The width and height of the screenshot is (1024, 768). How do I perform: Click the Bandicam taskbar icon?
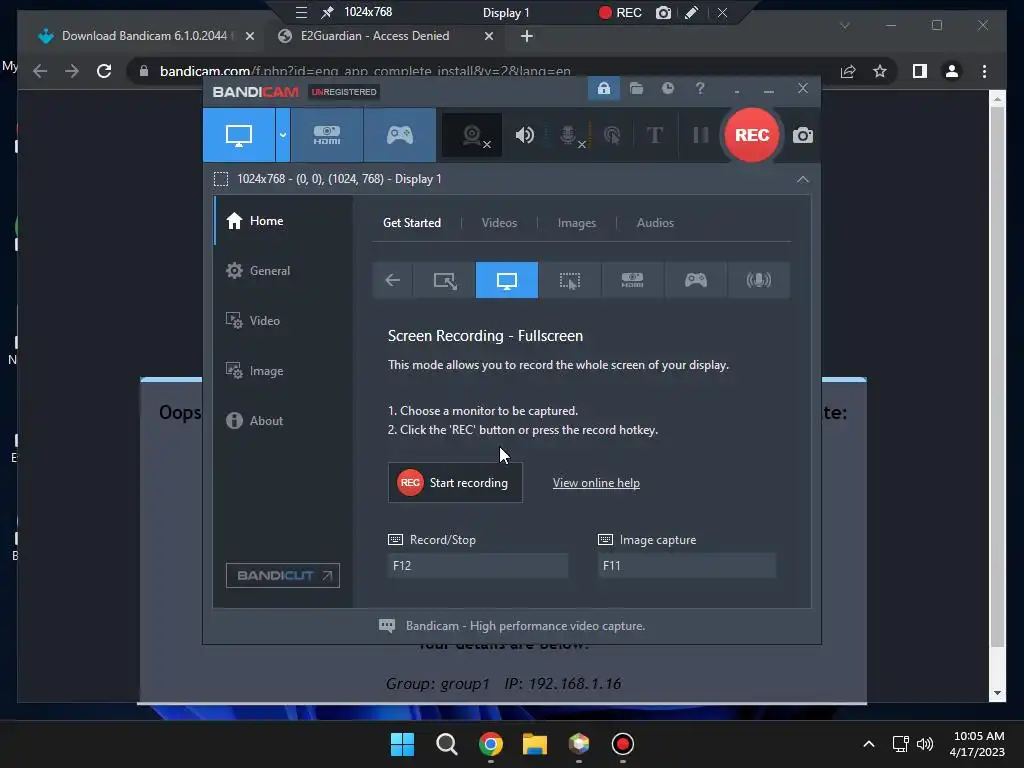[622, 744]
